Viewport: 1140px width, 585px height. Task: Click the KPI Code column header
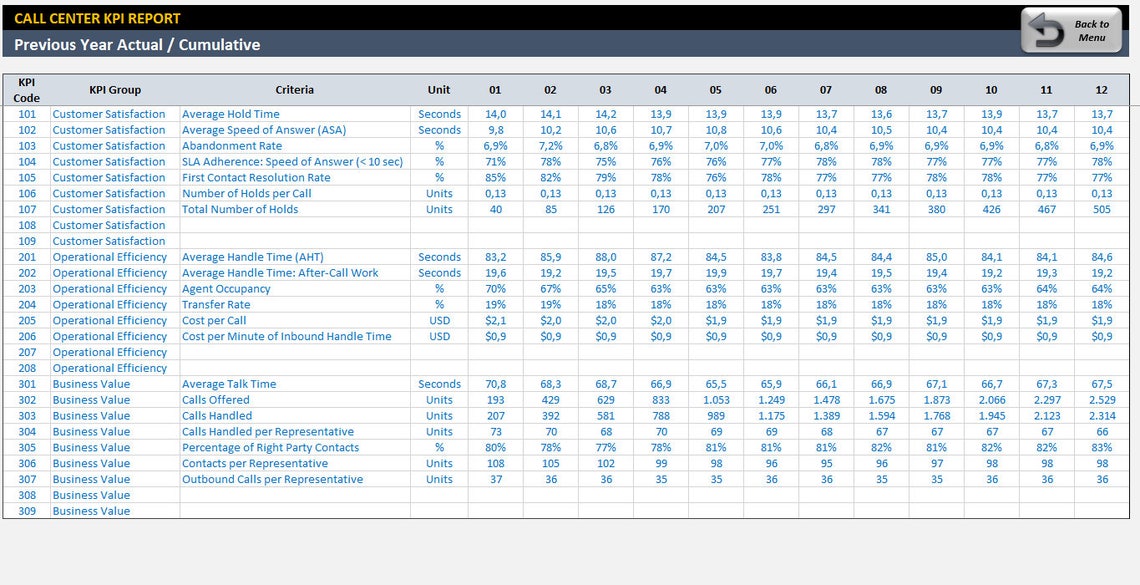25,88
